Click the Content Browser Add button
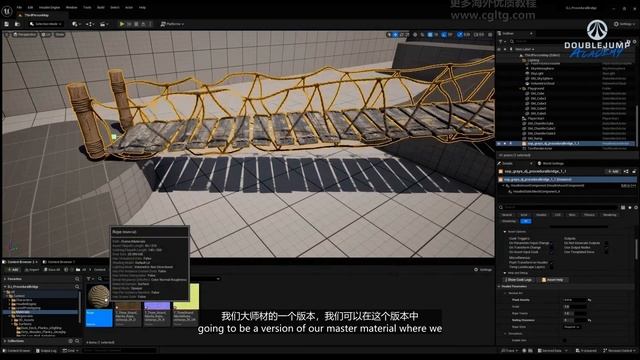The image size is (640, 360). [x=13, y=270]
